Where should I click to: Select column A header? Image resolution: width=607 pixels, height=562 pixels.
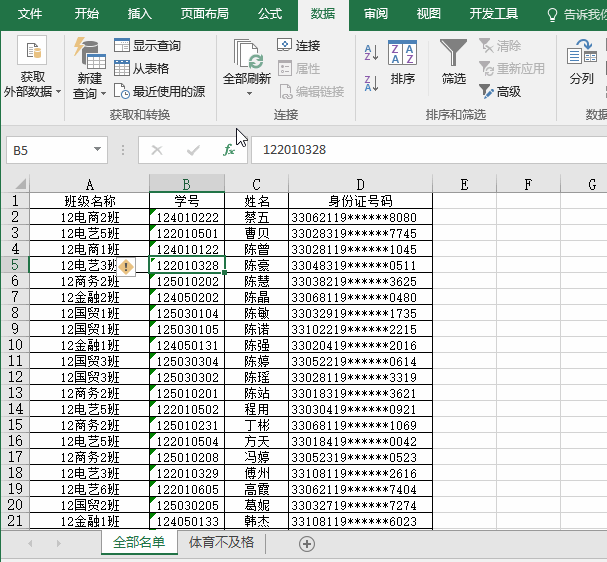tap(89, 184)
